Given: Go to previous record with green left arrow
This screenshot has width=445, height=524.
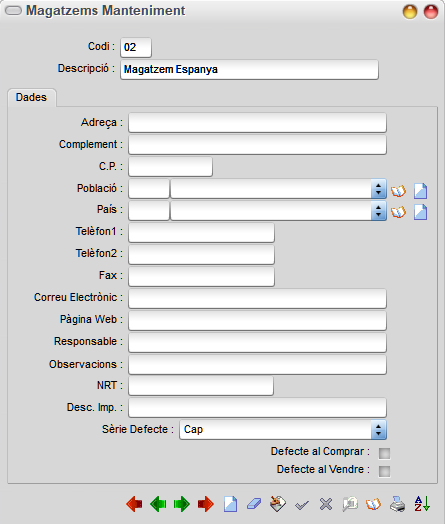Looking at the screenshot, I should (158, 504).
